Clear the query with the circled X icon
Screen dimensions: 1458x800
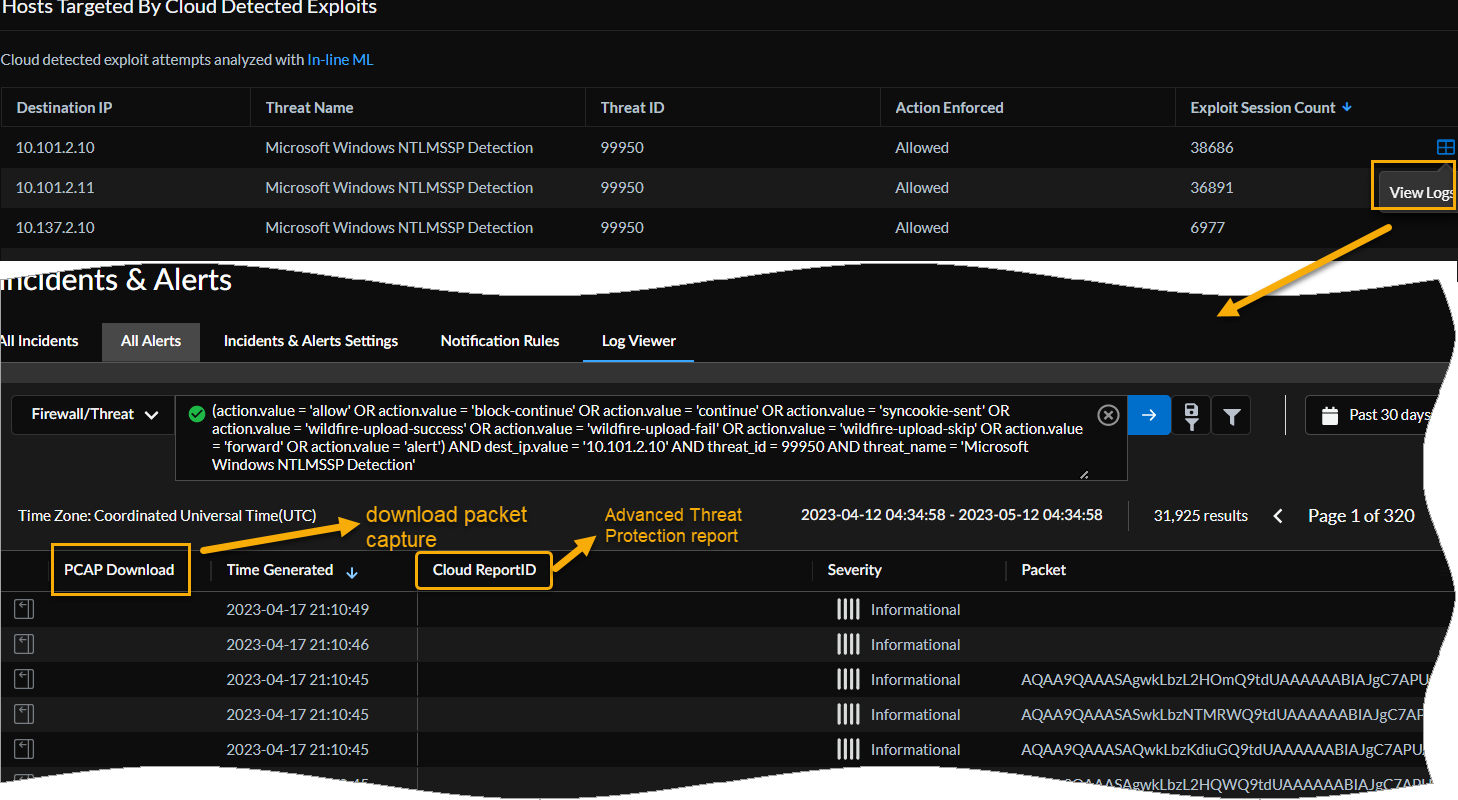(x=1107, y=414)
